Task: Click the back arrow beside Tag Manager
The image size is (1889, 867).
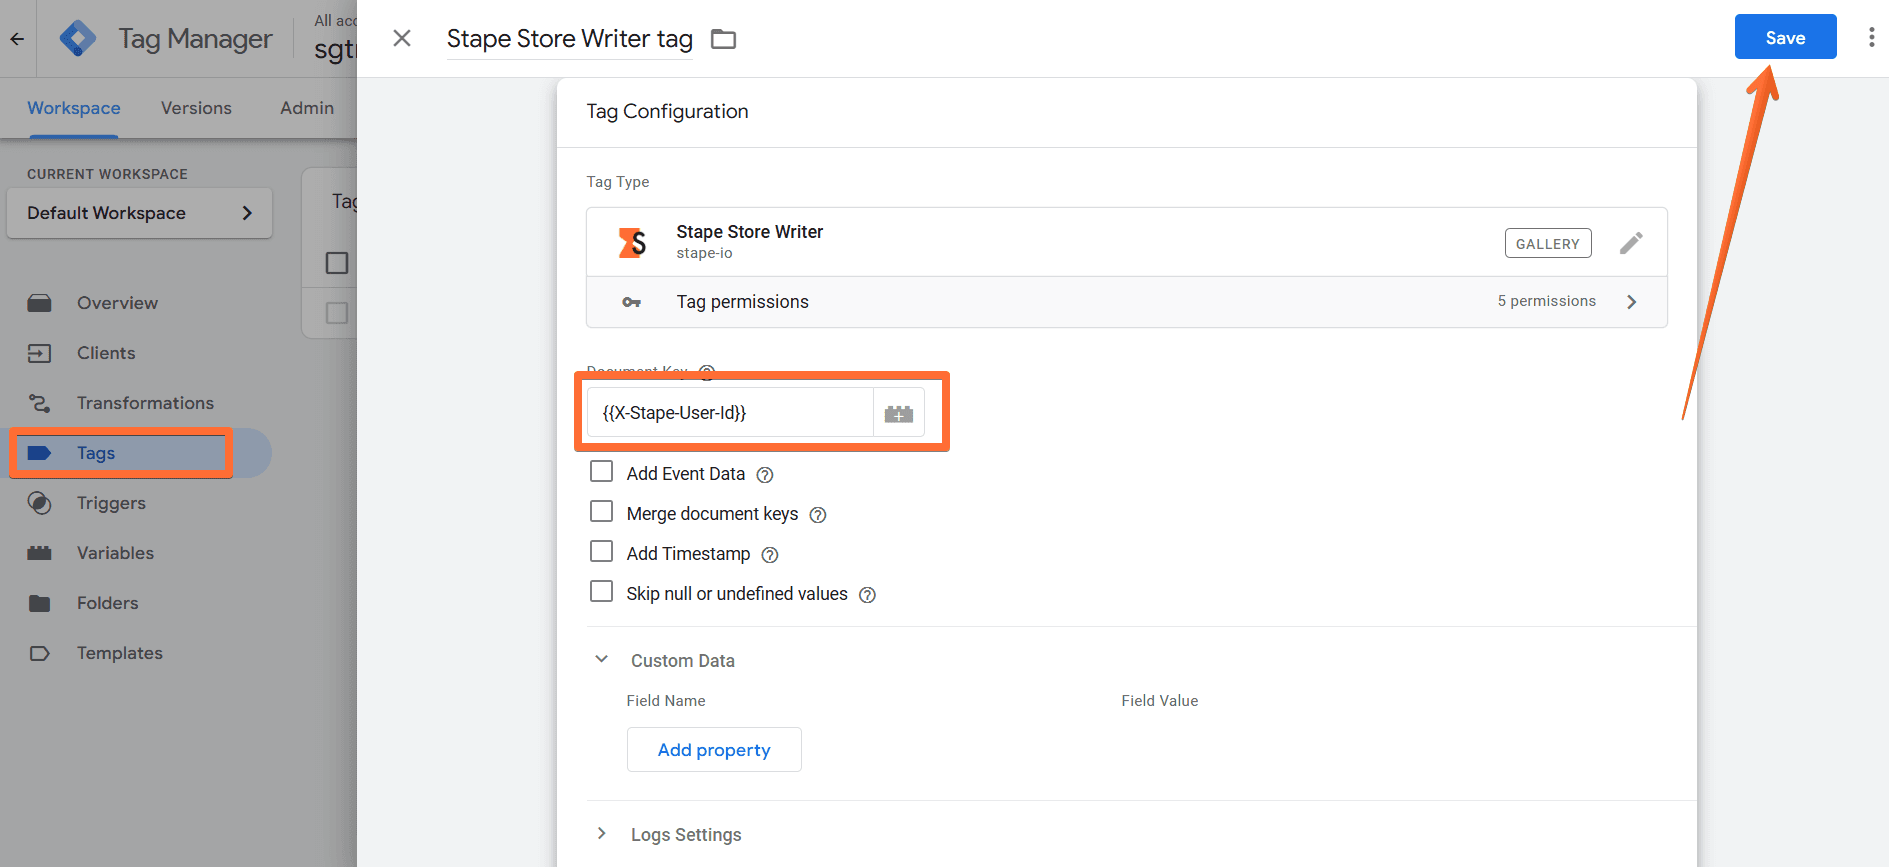Action: coord(17,39)
